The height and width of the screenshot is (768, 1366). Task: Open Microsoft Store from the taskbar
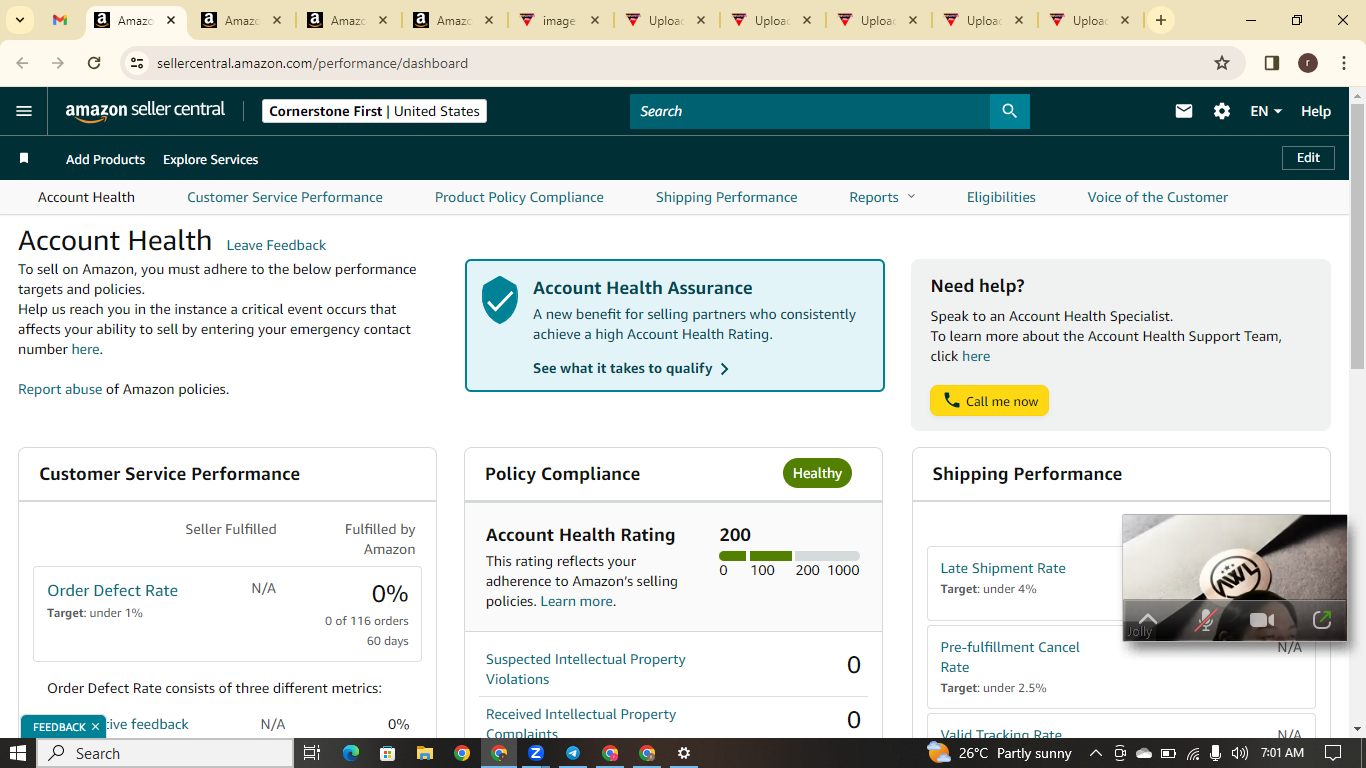click(388, 753)
